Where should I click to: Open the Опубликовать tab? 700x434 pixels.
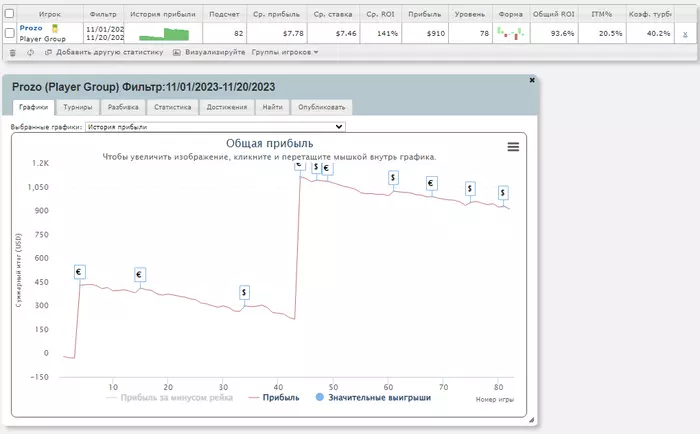321,107
